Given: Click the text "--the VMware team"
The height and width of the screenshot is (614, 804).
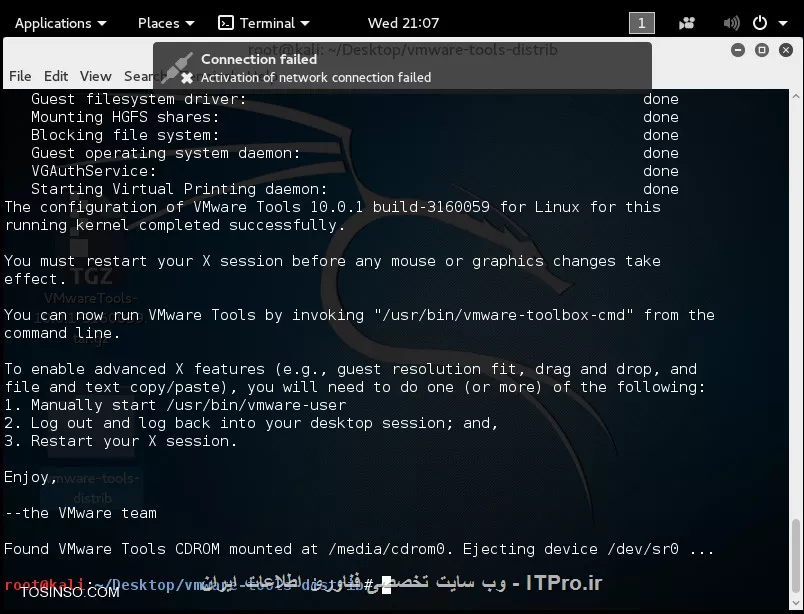Looking at the screenshot, I should (x=81, y=513).
